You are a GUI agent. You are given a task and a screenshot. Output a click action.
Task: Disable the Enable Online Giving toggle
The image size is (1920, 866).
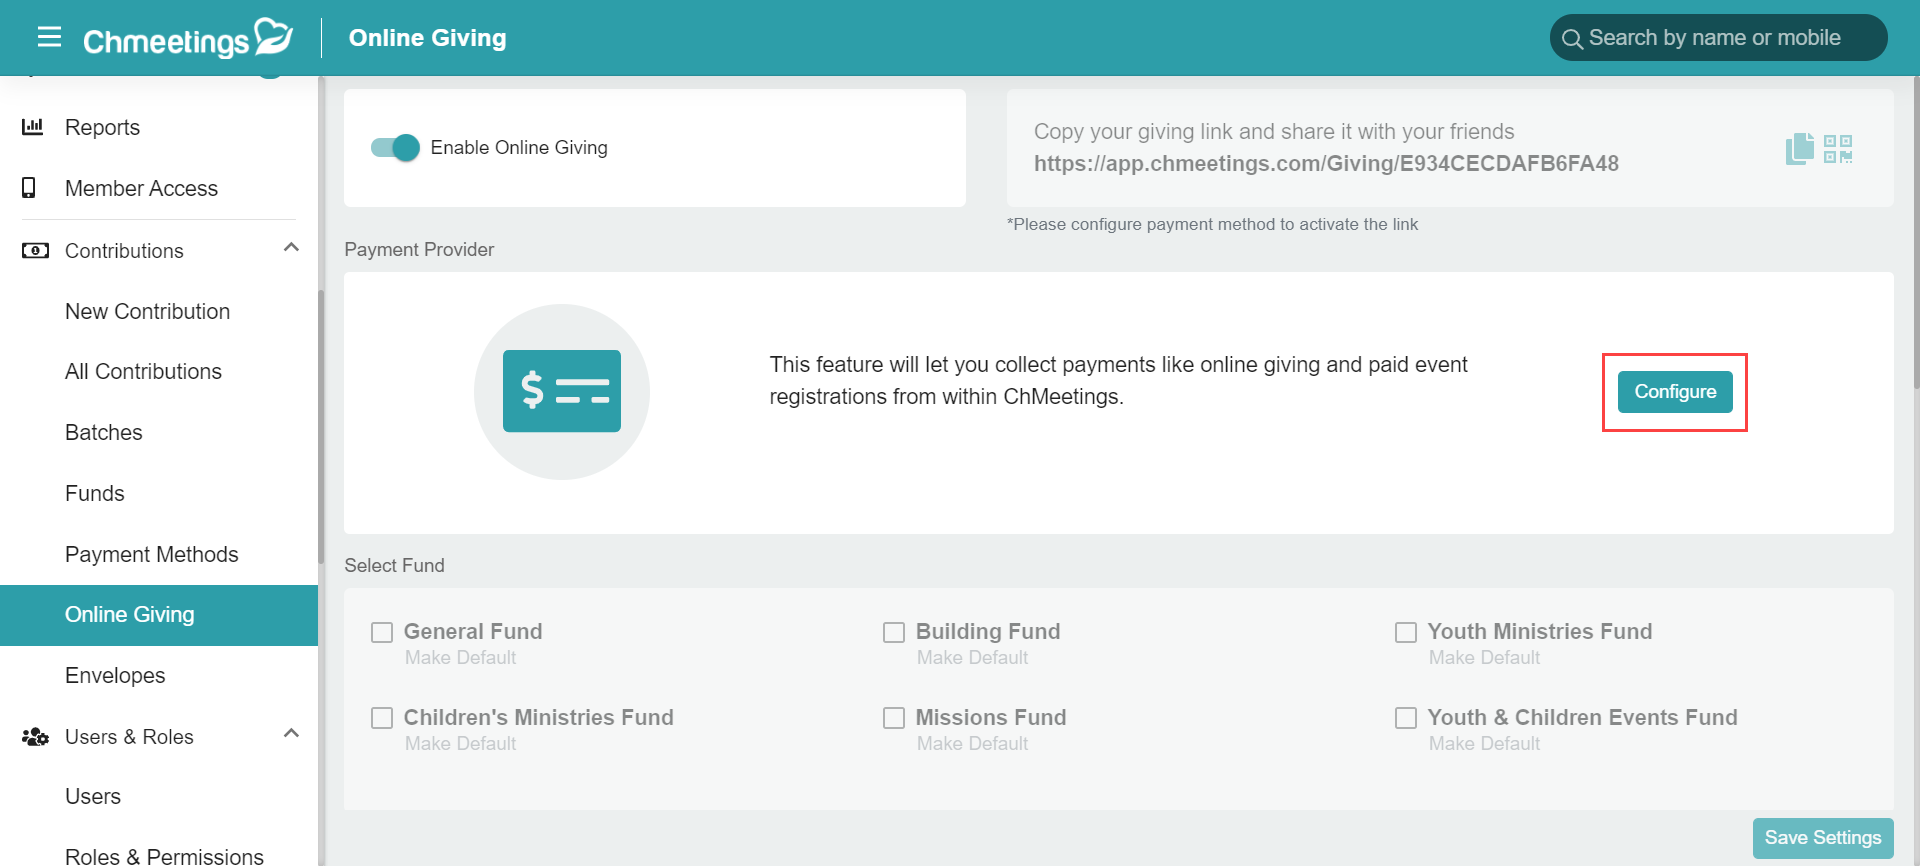coord(395,148)
